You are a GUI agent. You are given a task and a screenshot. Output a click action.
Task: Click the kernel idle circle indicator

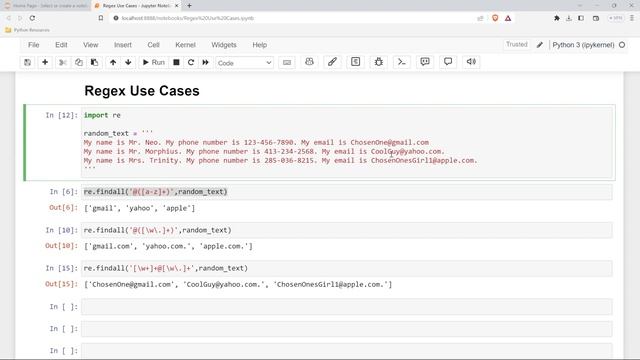point(622,45)
